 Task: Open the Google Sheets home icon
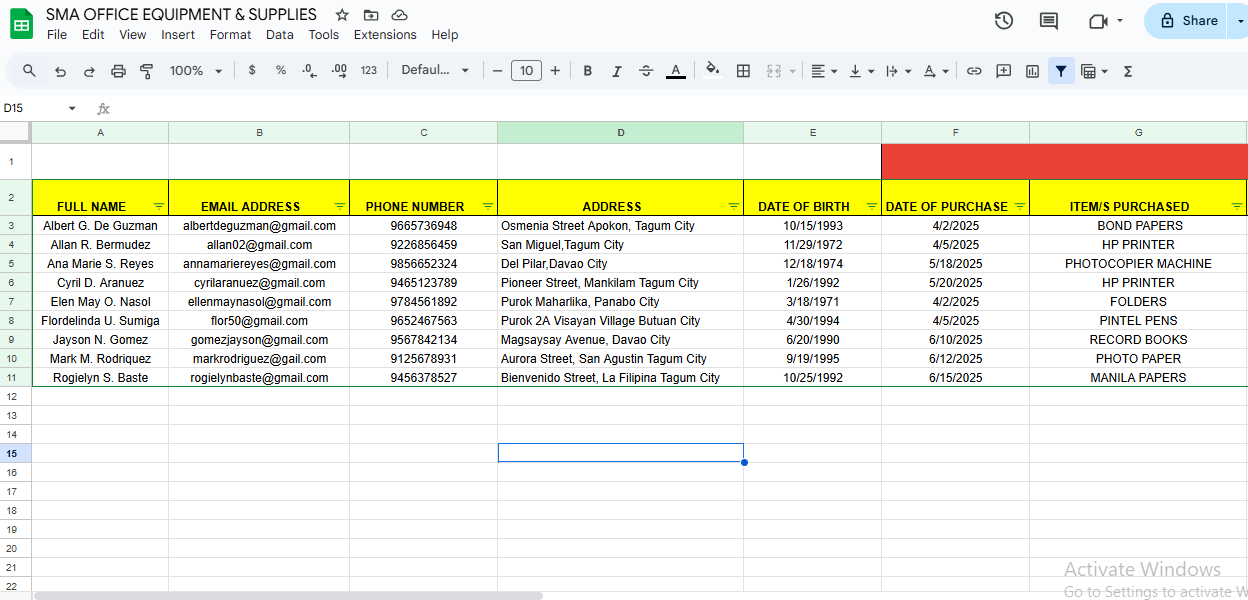click(x=22, y=23)
